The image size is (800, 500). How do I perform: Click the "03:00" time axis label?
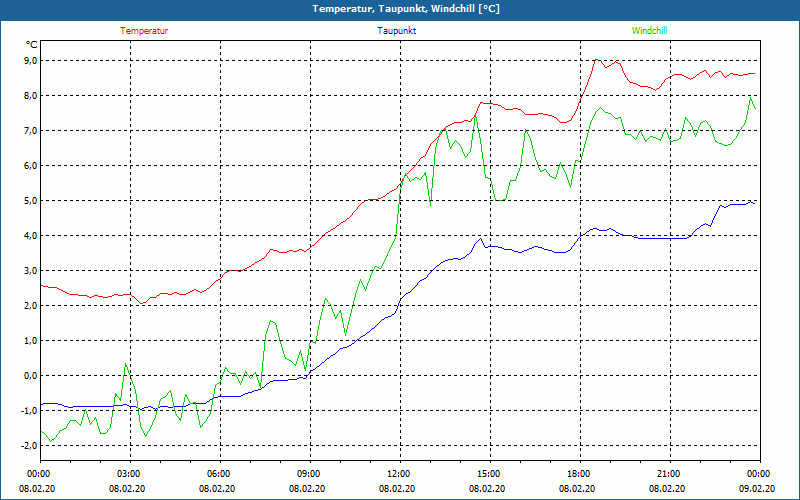tap(128, 474)
